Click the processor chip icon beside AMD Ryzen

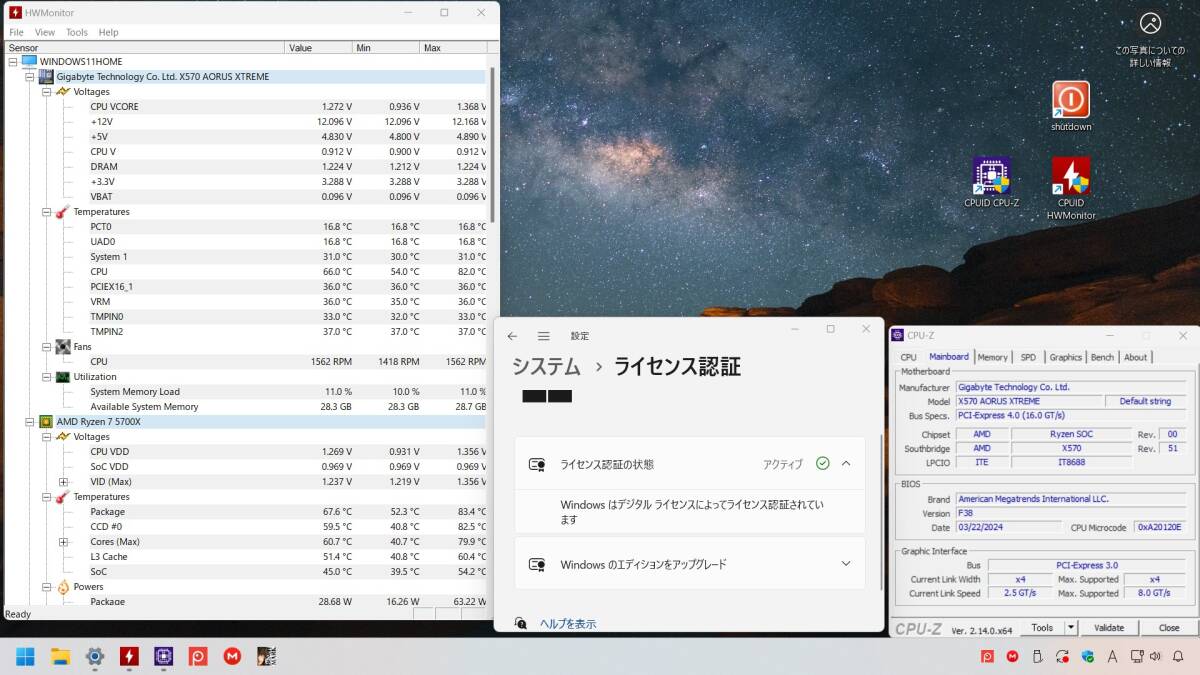pyautogui.click(x=46, y=421)
